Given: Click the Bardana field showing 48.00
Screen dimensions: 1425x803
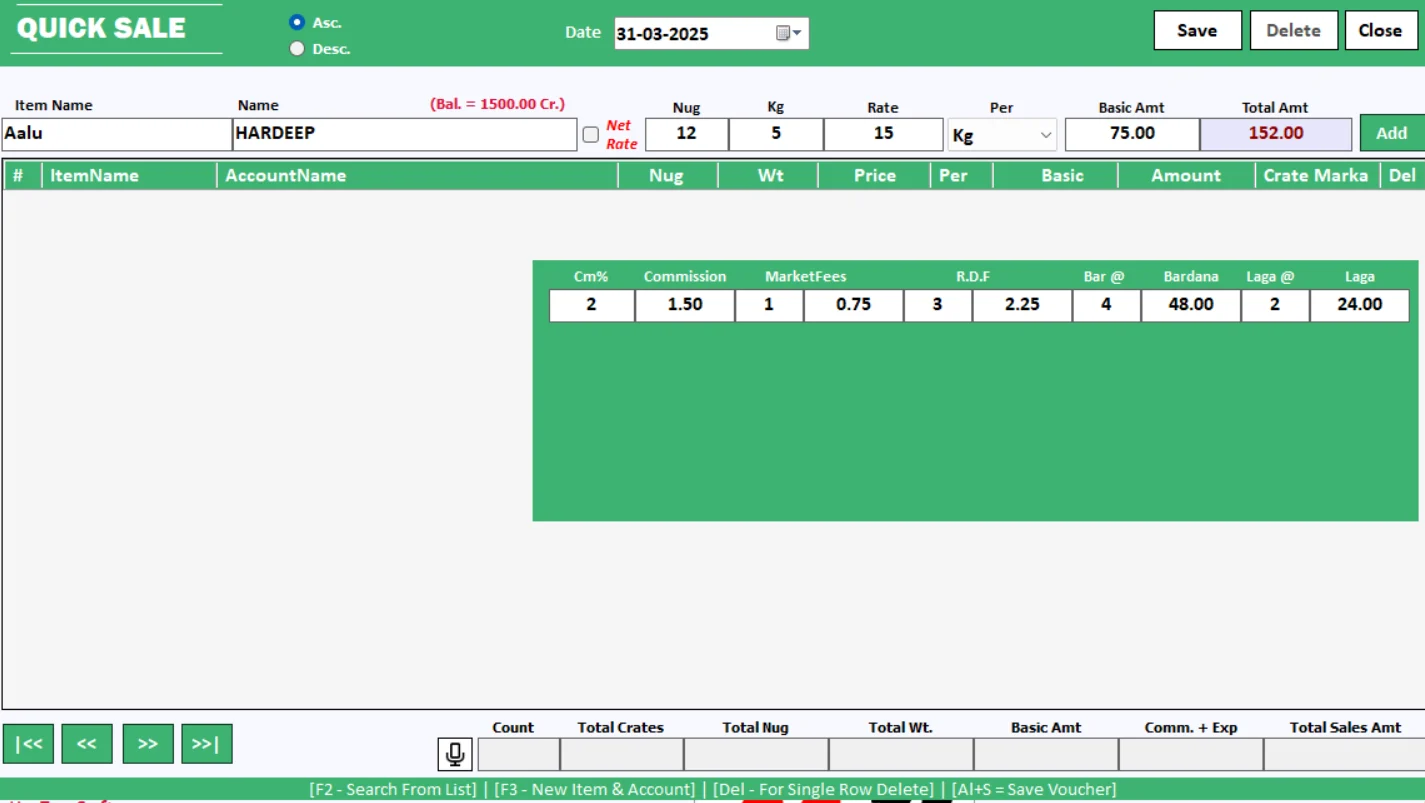Looking at the screenshot, I should pos(1191,305).
